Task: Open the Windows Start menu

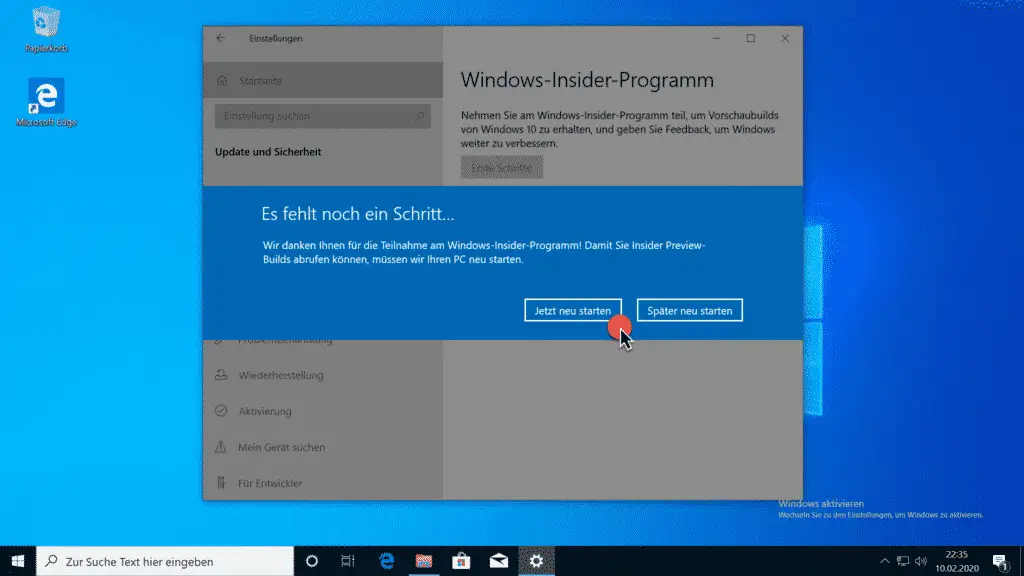Action: coord(18,561)
